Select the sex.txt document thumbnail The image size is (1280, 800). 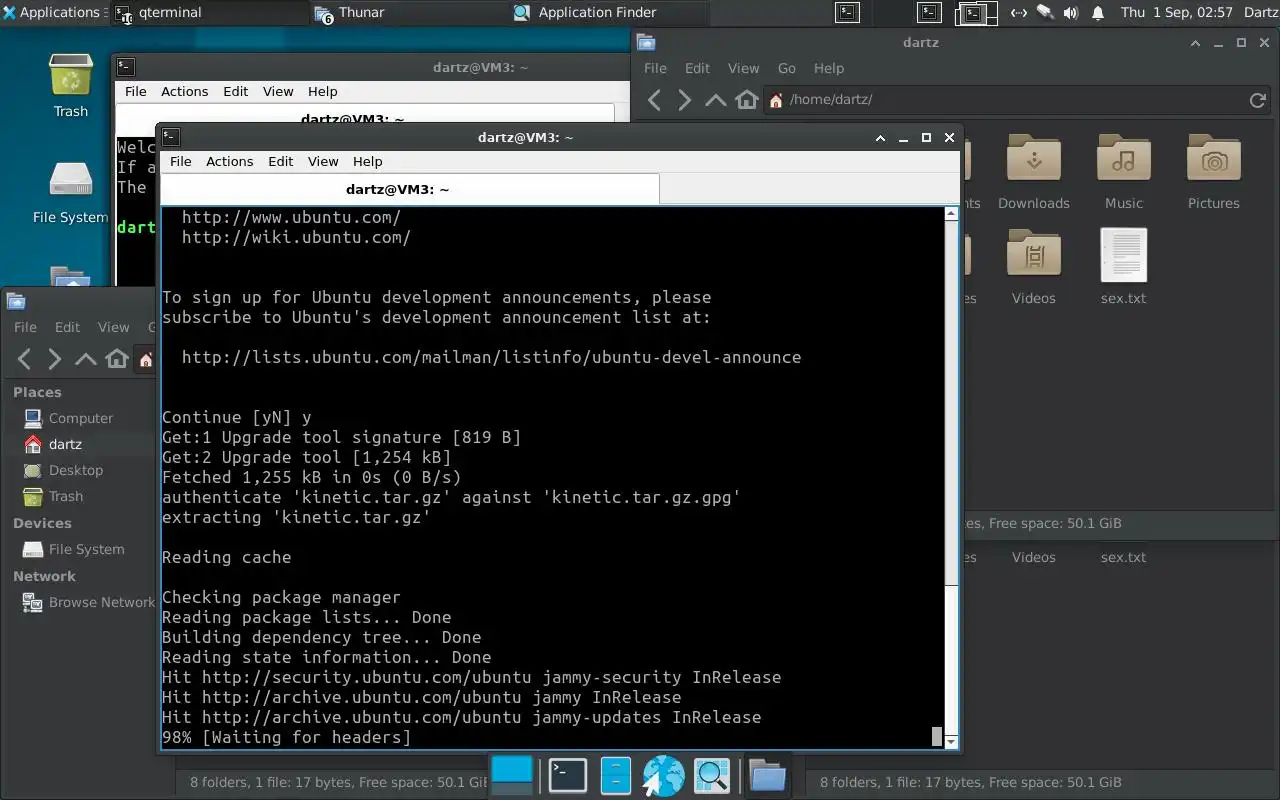(1124, 256)
